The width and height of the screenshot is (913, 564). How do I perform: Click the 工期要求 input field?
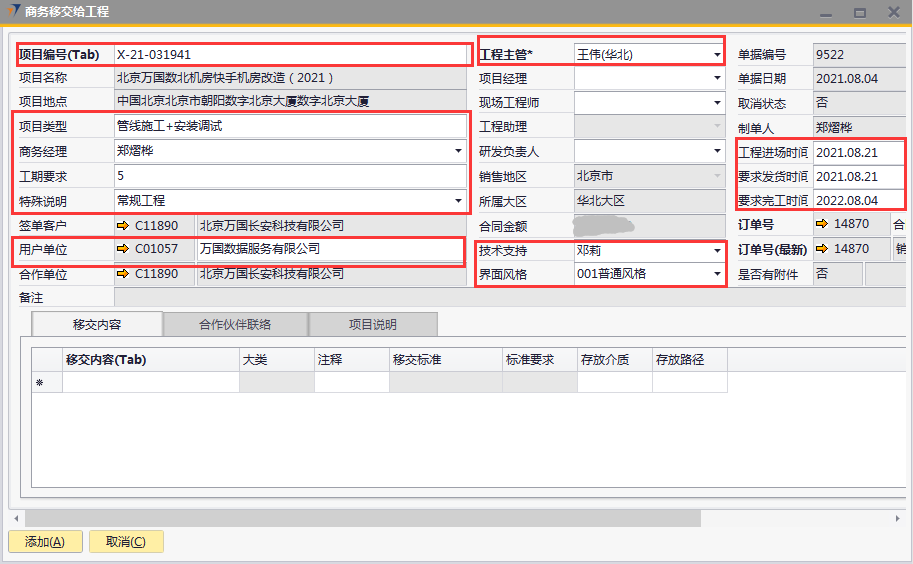click(290, 176)
